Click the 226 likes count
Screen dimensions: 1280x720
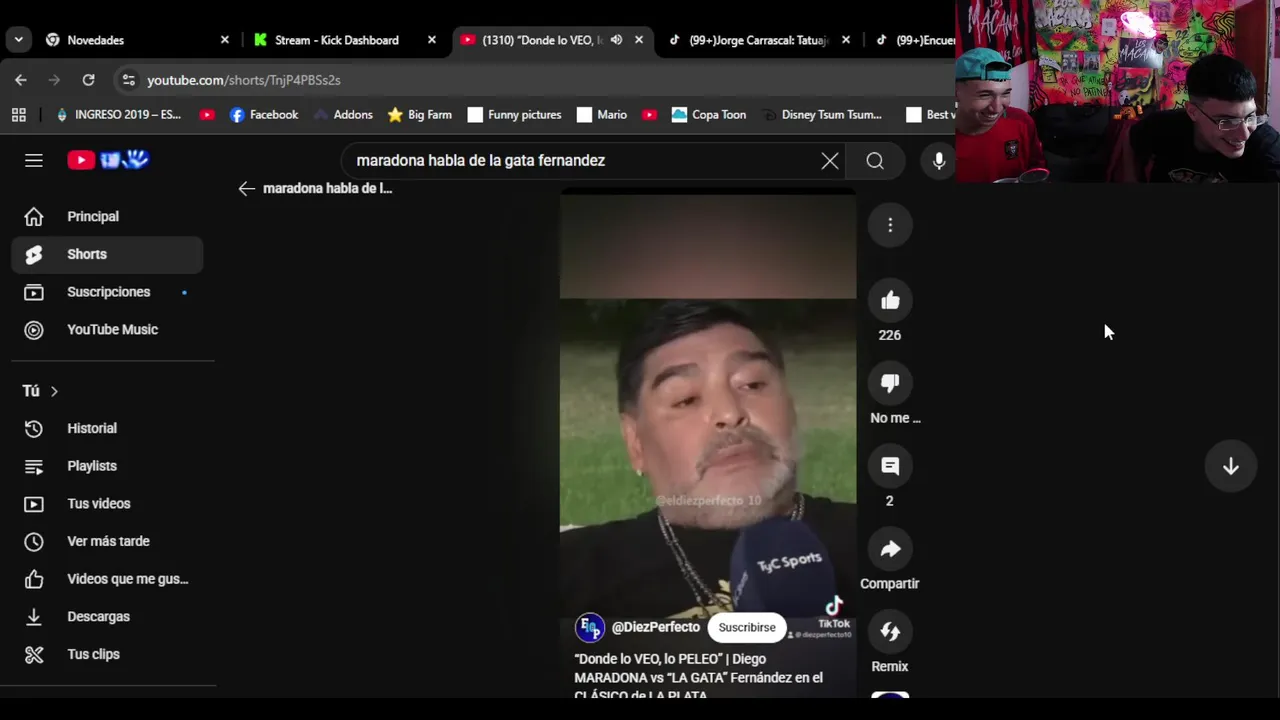pos(890,335)
